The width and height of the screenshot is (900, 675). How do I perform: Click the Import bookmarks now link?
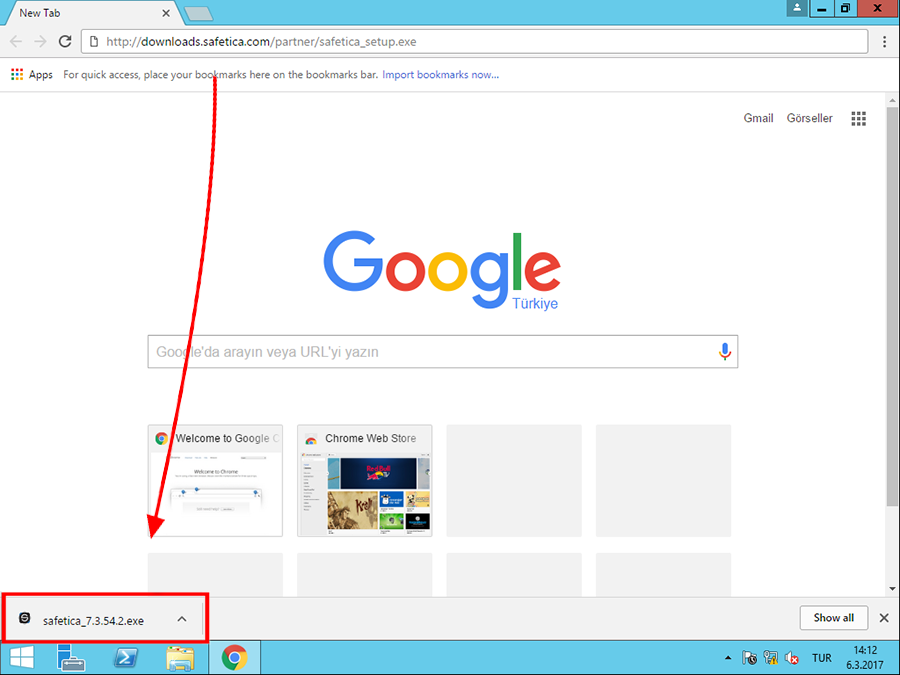coord(440,75)
